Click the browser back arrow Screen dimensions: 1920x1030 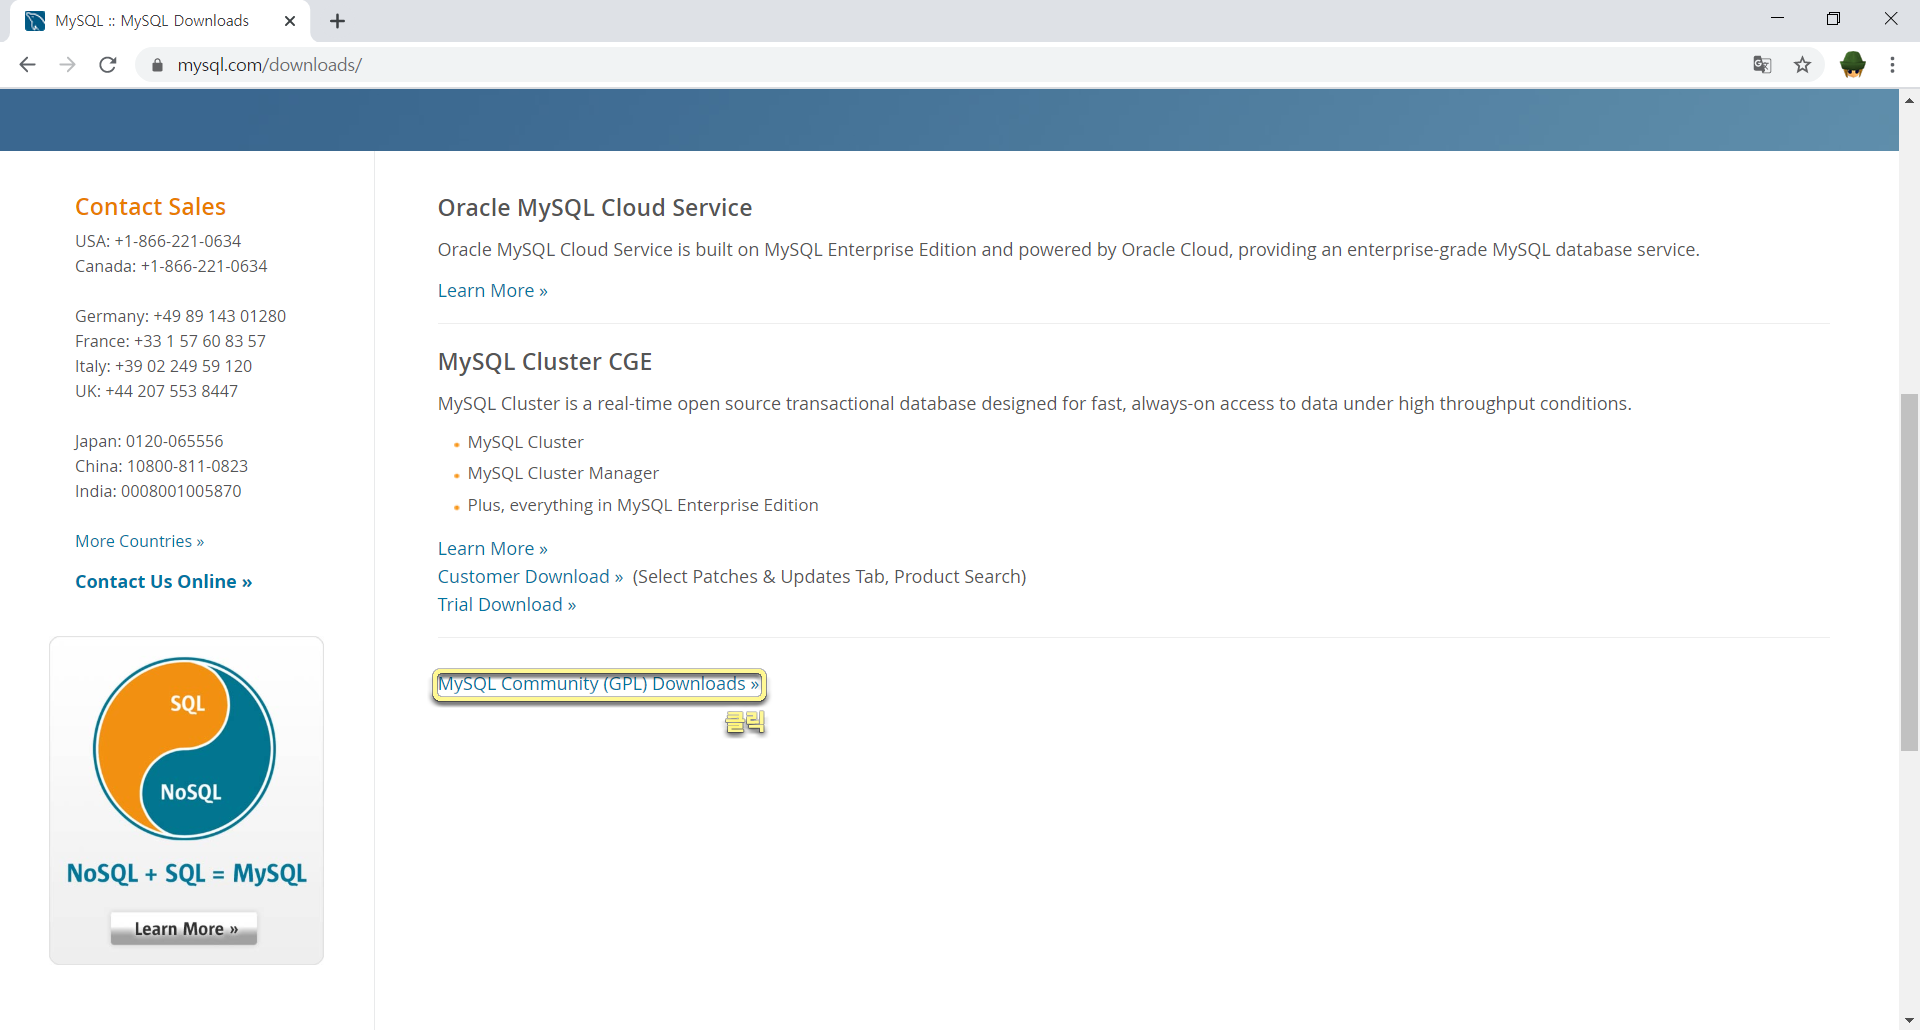(27, 65)
